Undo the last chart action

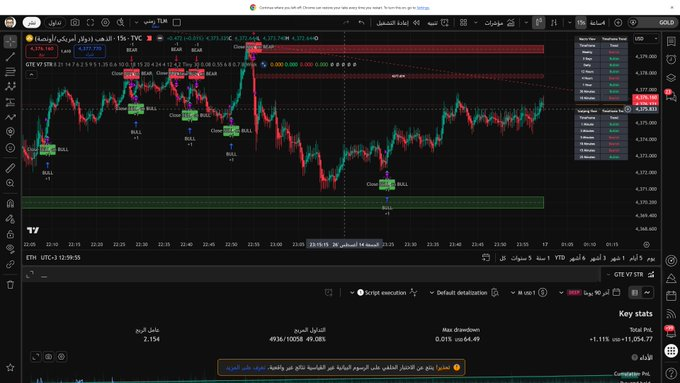(x=361, y=23)
